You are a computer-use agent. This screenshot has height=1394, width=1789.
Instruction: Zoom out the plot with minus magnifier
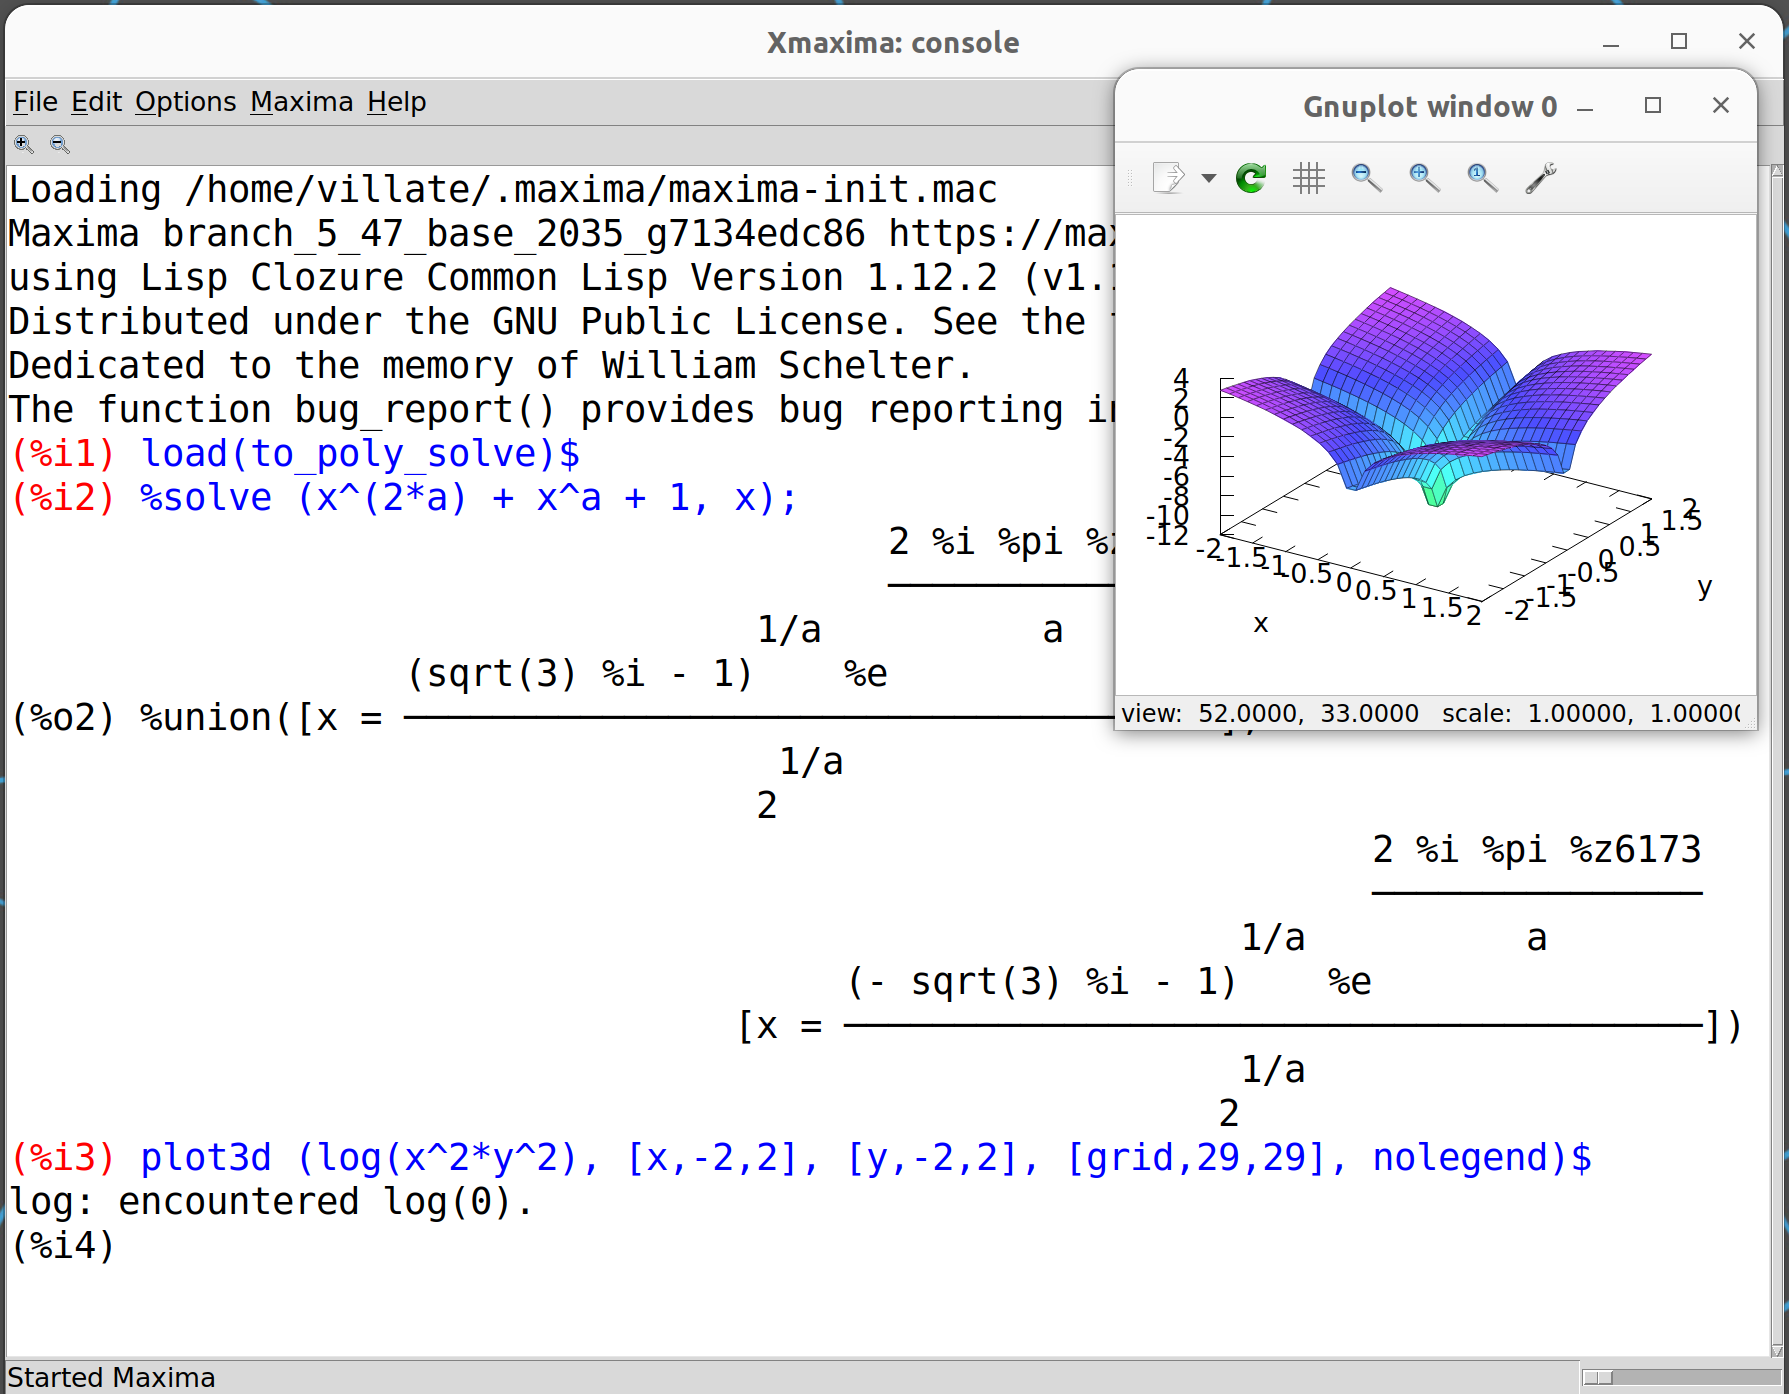coord(1366,178)
